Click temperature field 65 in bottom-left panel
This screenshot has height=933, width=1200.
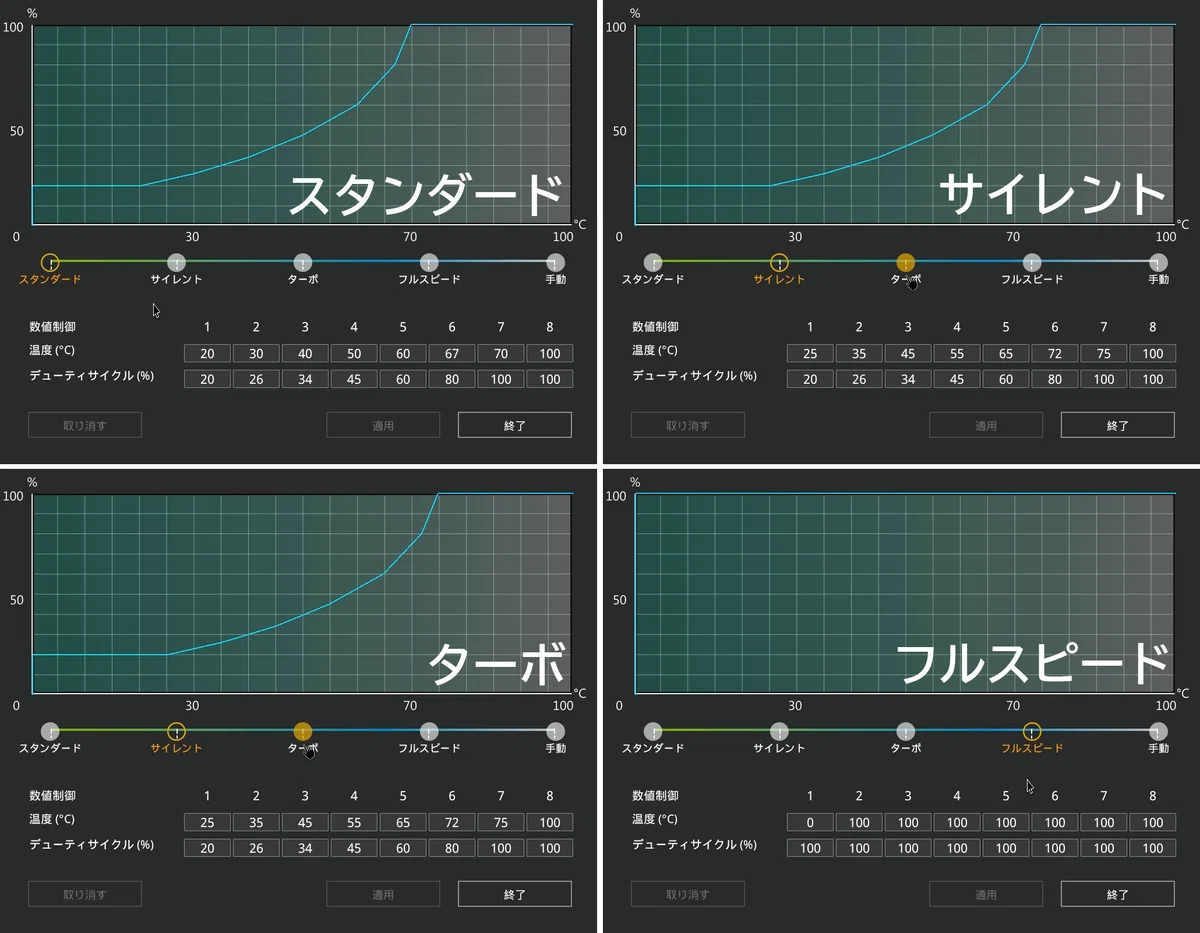(403, 822)
